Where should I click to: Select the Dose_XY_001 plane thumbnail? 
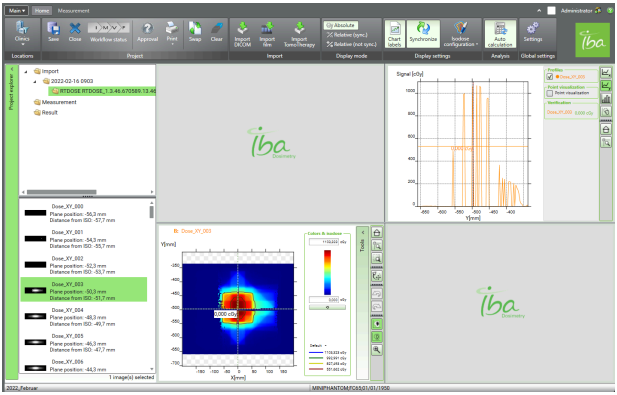tap(35, 239)
